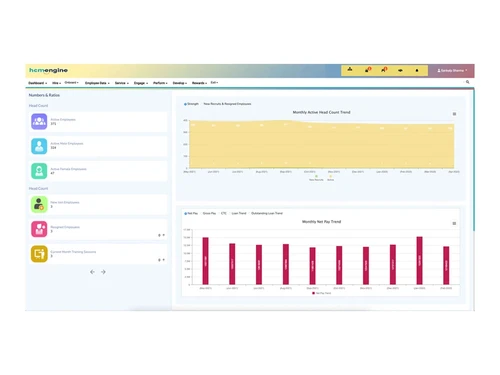Open the Net Pay chart hamburger menu
The height and width of the screenshot is (375, 500).
(x=454, y=223)
